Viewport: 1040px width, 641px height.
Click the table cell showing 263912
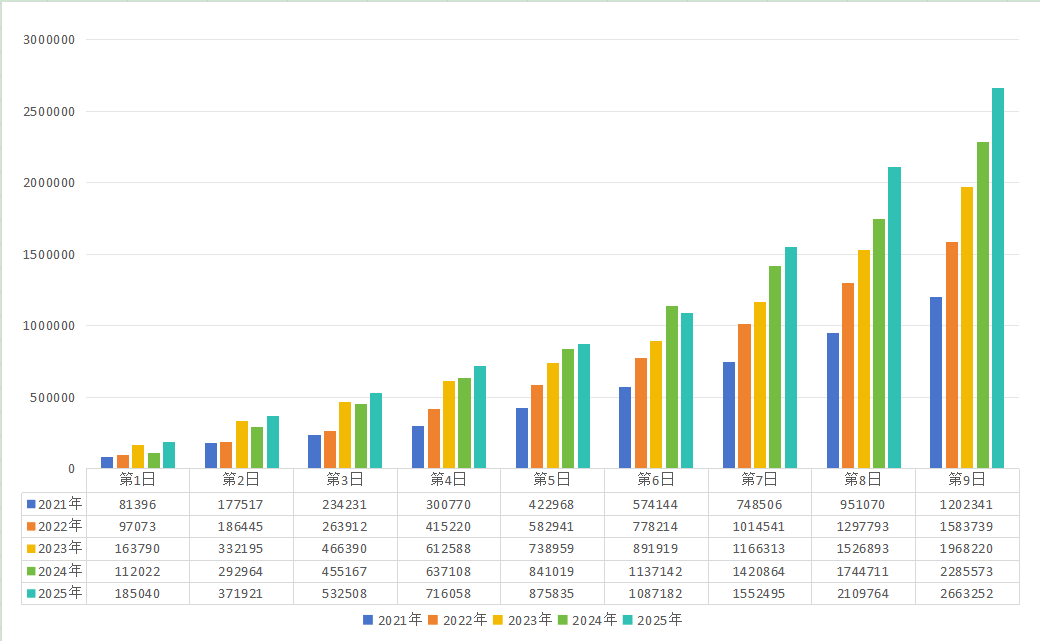coord(345,526)
